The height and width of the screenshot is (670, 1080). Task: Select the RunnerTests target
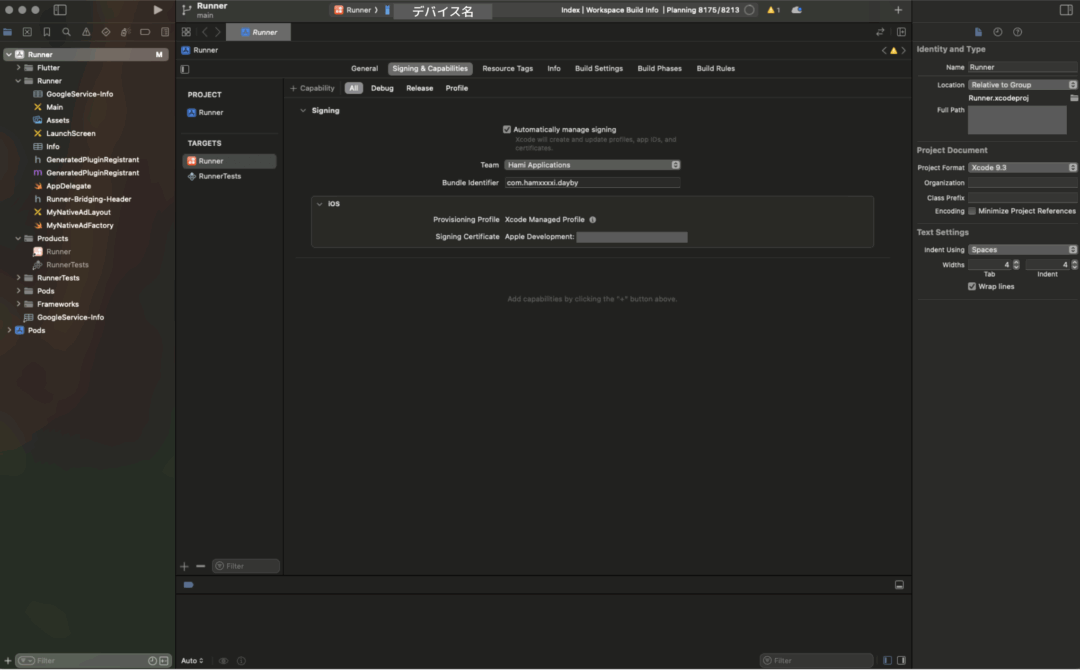pyautogui.click(x=220, y=176)
